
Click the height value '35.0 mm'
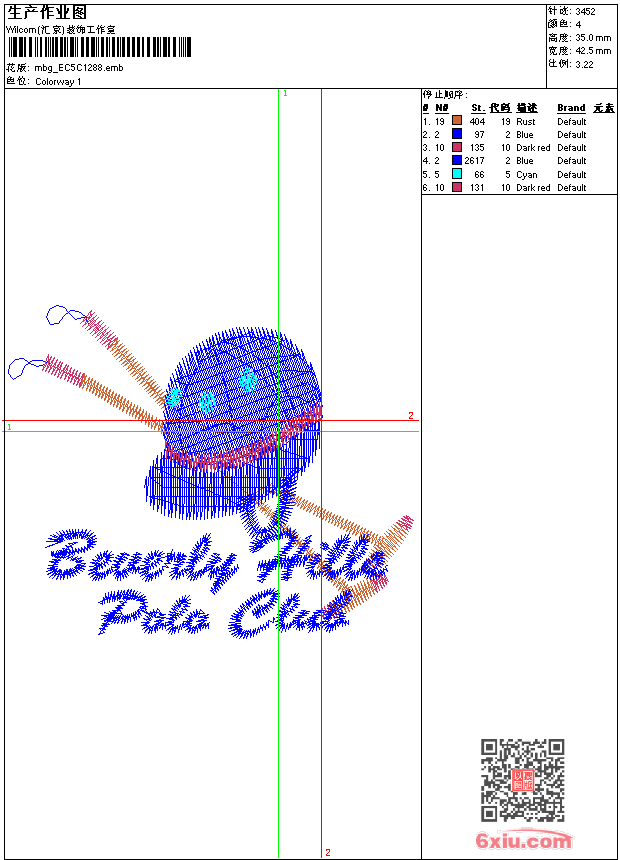[x=593, y=38]
